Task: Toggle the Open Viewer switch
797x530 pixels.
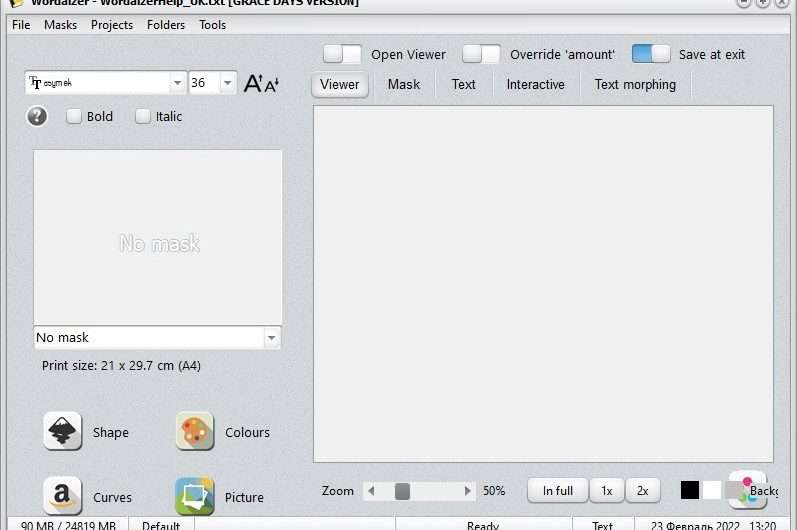Action: point(342,54)
